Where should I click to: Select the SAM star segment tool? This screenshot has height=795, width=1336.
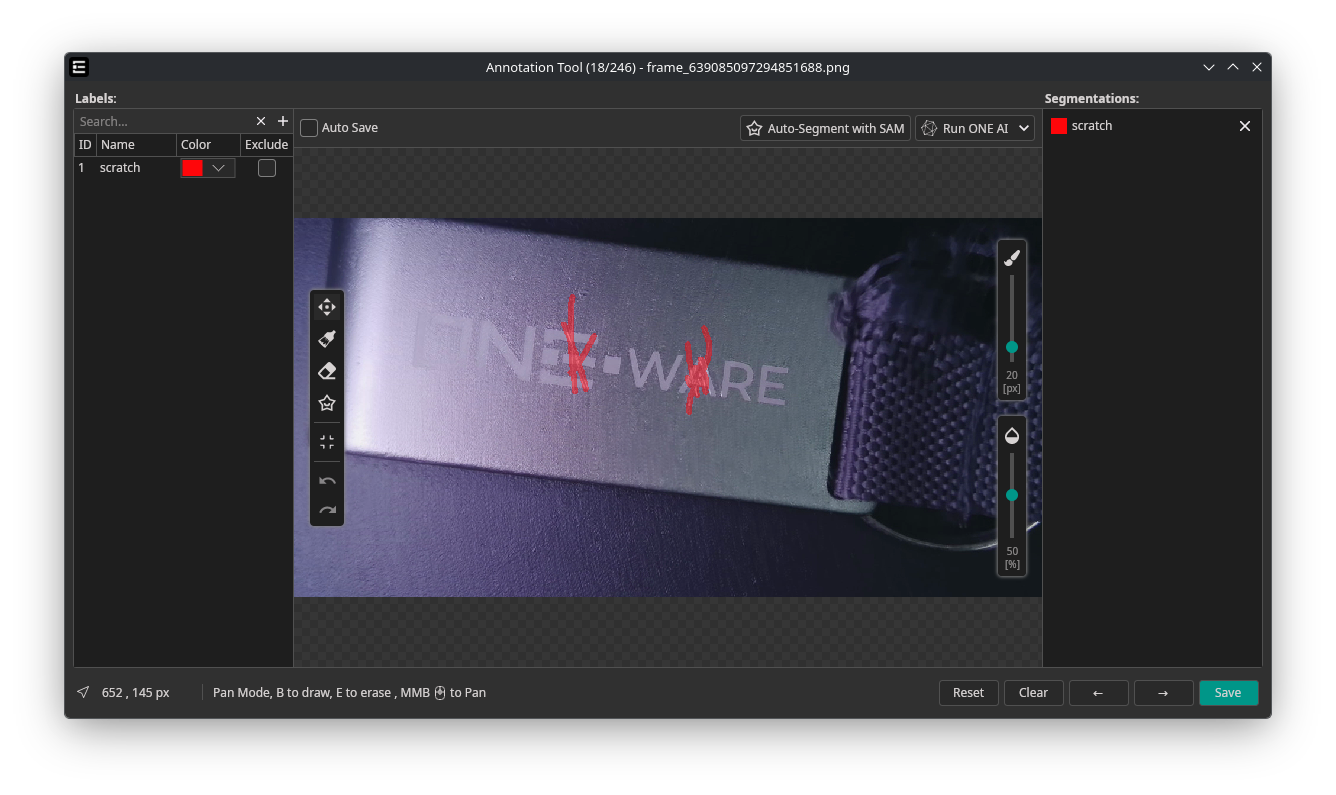pyautogui.click(x=327, y=403)
